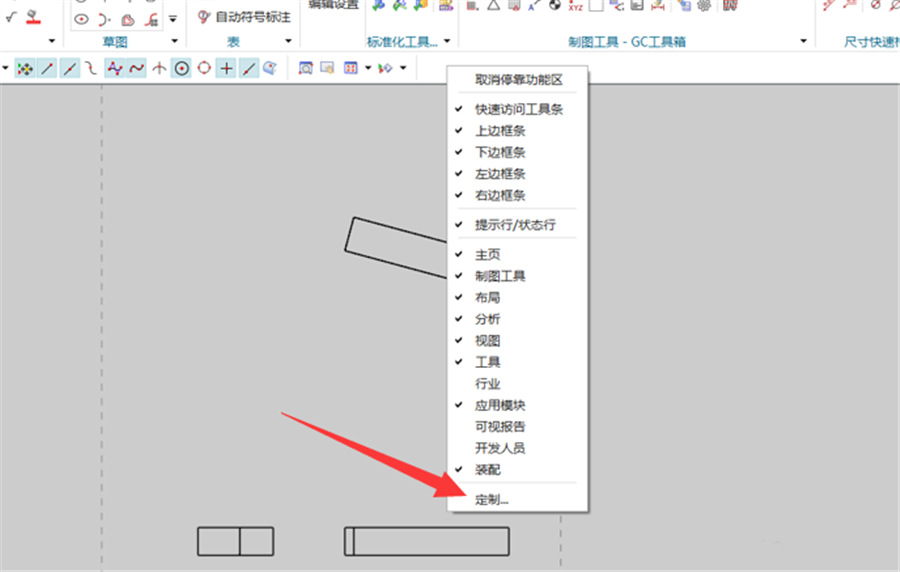Toggle the Mid Point snap icon
900x572 pixels.
pos(69,69)
